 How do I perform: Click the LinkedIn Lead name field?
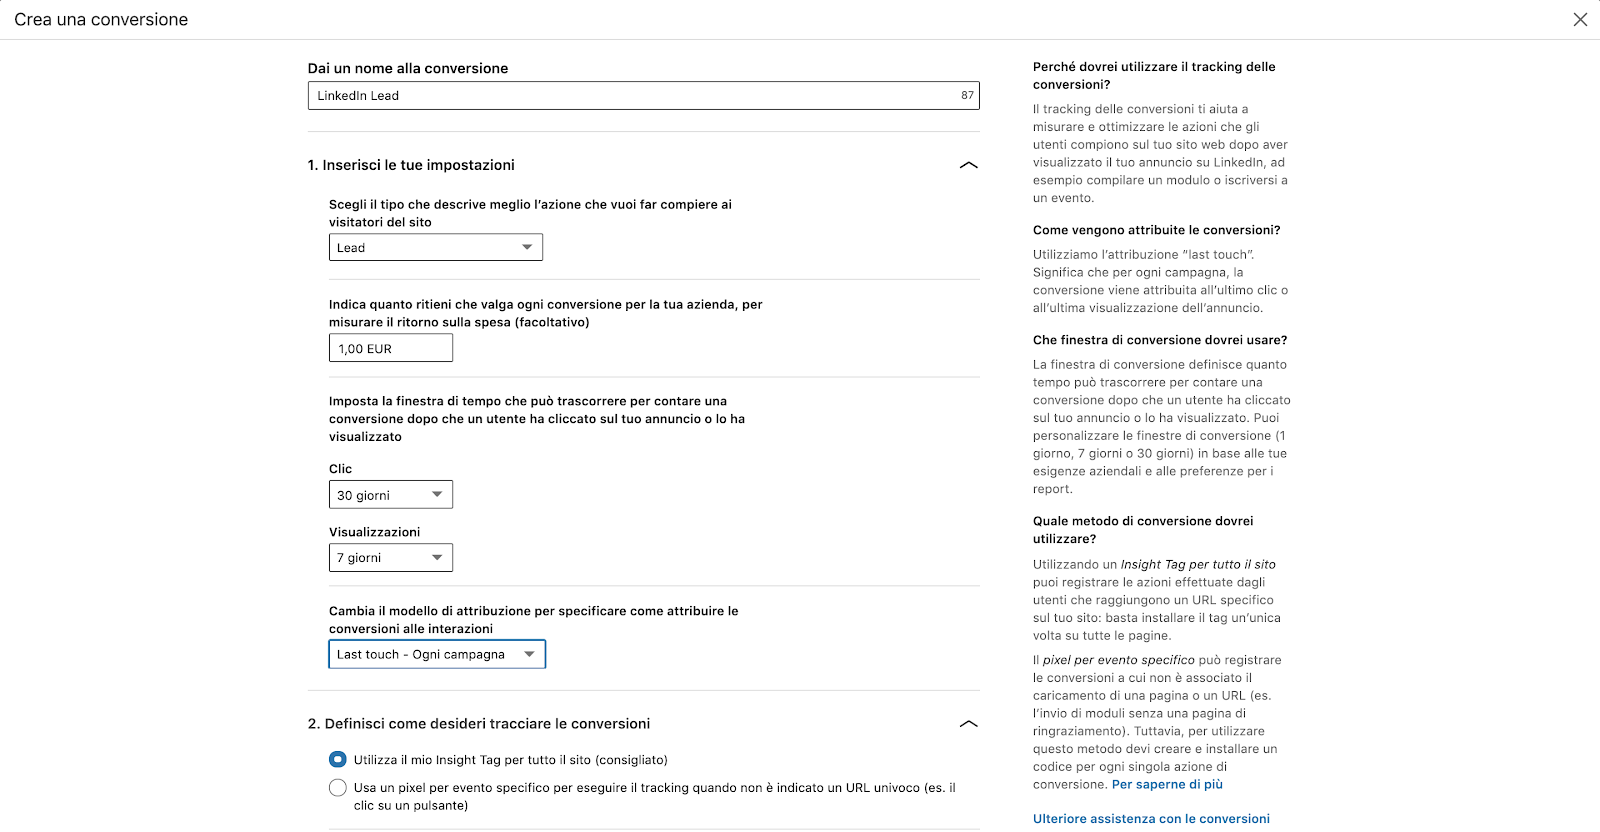pos(643,96)
